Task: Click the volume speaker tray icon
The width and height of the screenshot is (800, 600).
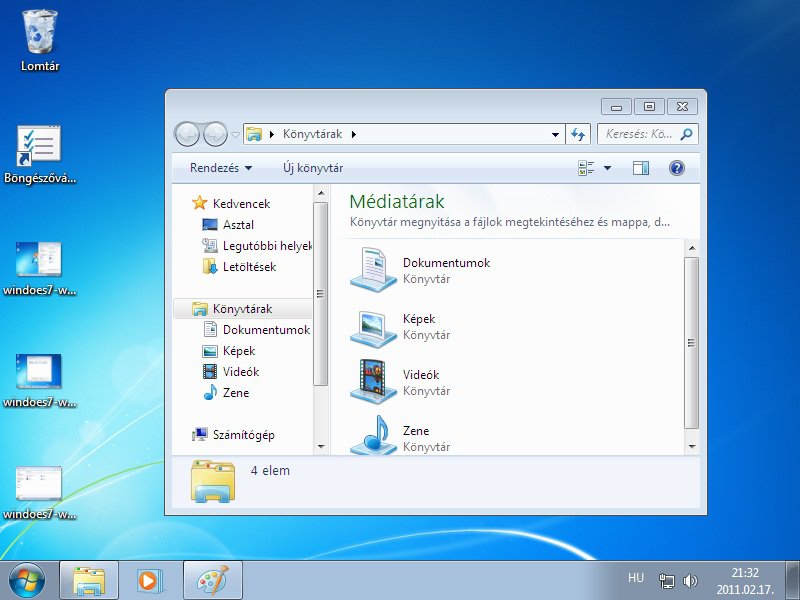Action: tap(690, 581)
